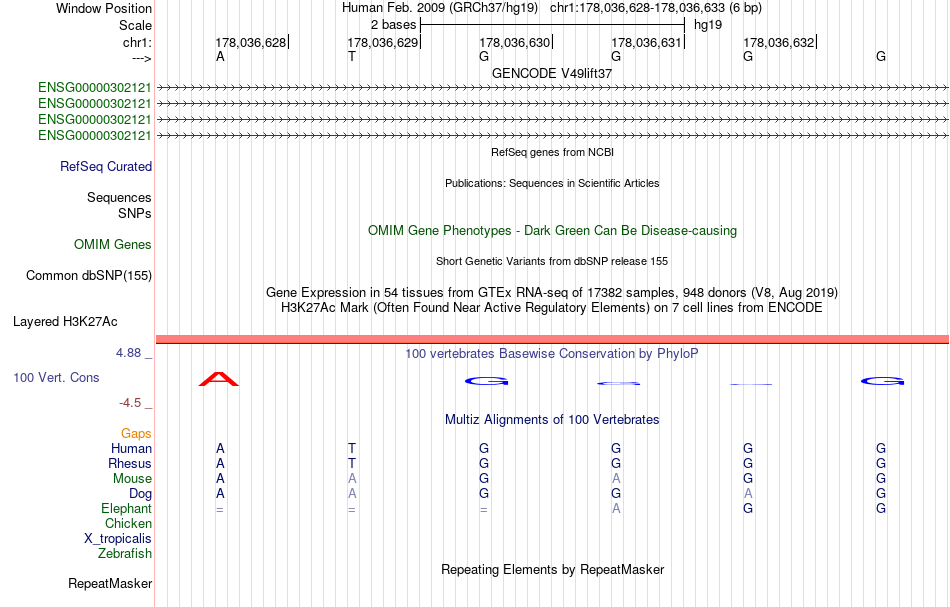Select the Layered H3K27Ac track label
Viewport: 950px width, 607px height.
point(65,322)
